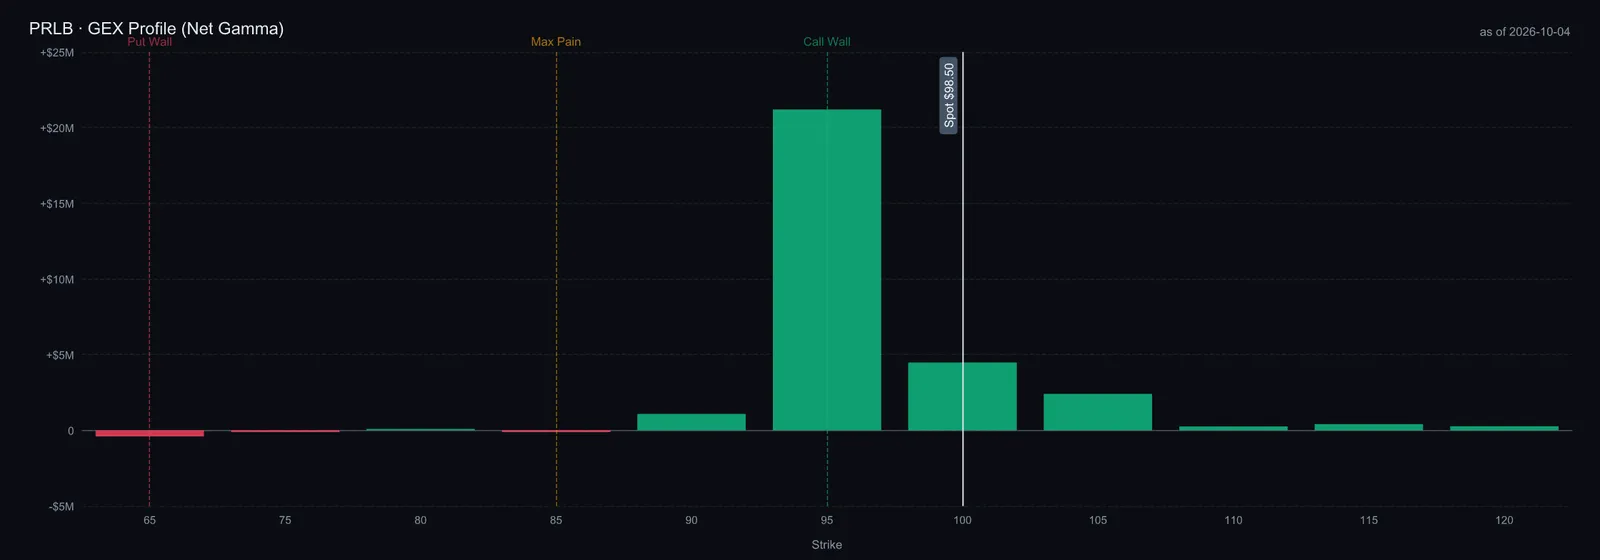The height and width of the screenshot is (560, 1600).
Task: Click the 80 strike tick label
Action: 421,520
